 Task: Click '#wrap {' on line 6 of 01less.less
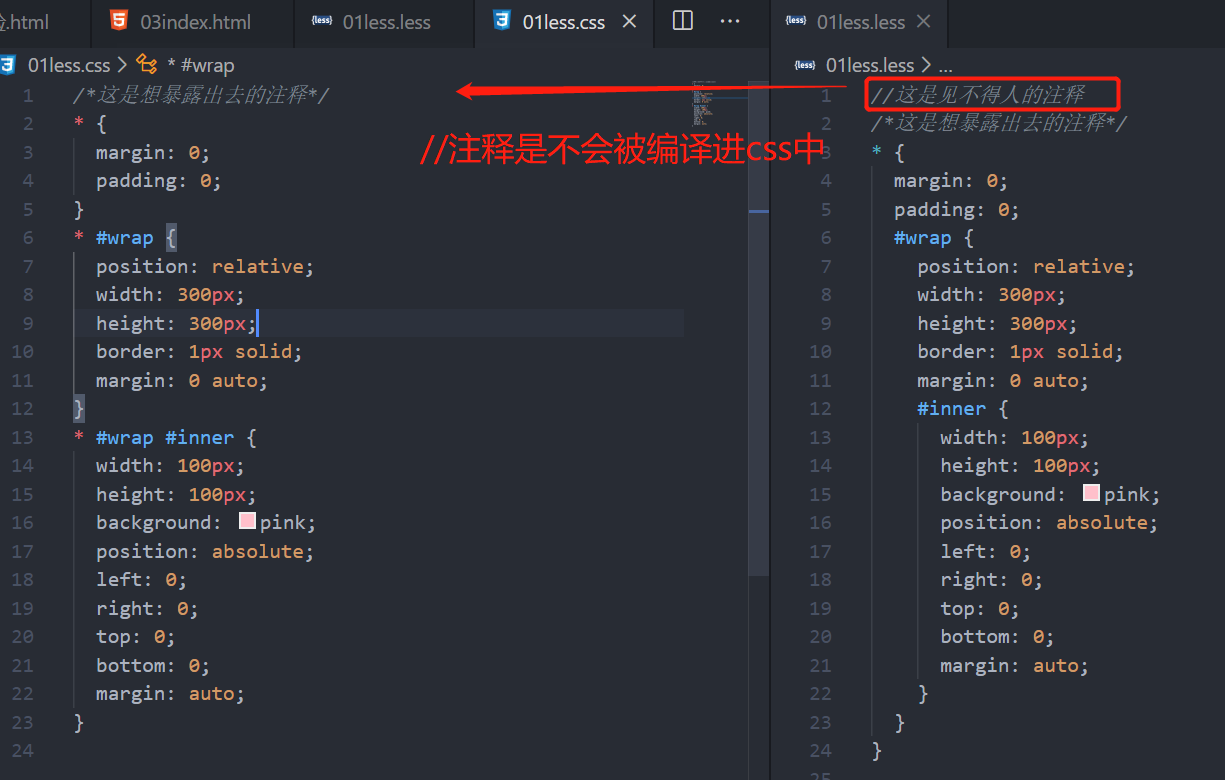pos(934,238)
